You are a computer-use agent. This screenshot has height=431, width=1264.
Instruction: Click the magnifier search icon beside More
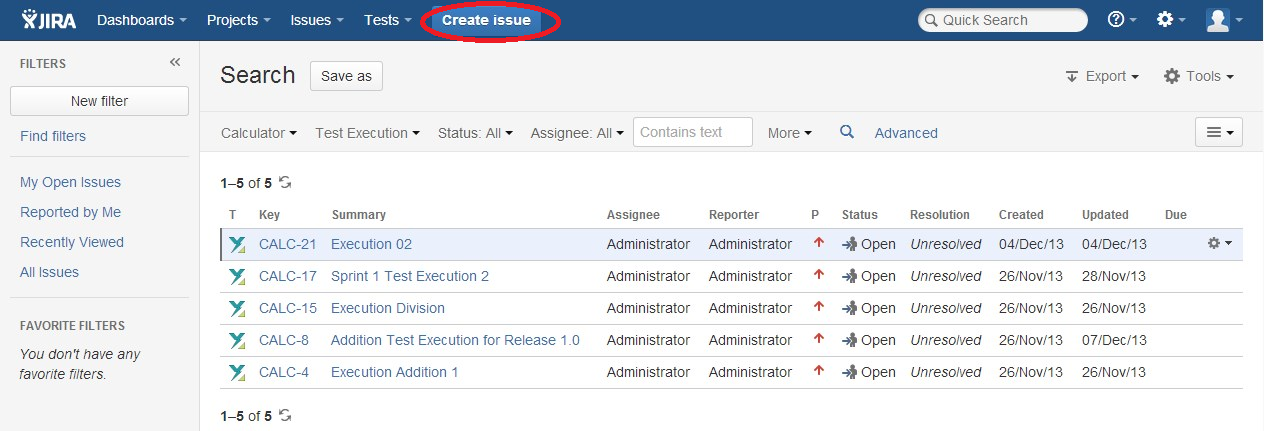coord(847,132)
